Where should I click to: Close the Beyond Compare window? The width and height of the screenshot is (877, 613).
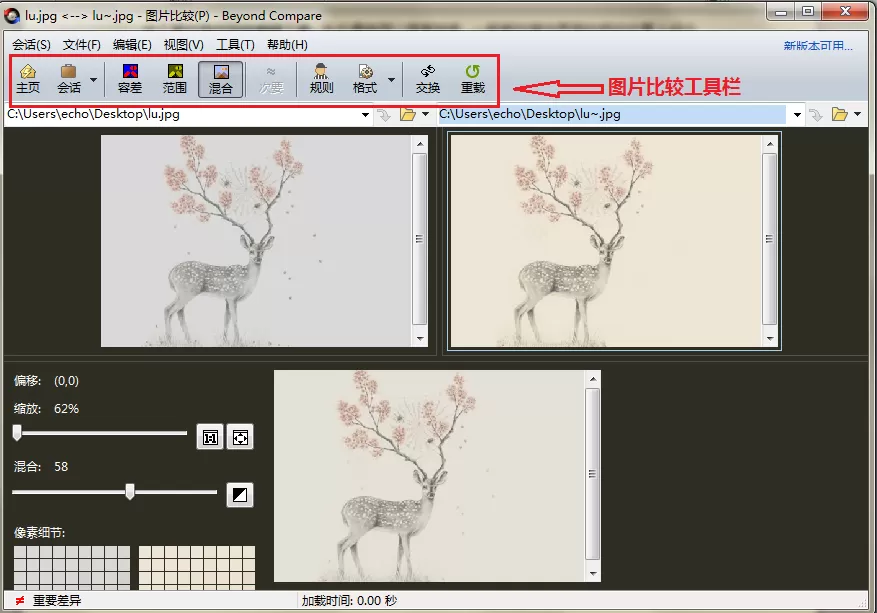click(846, 11)
